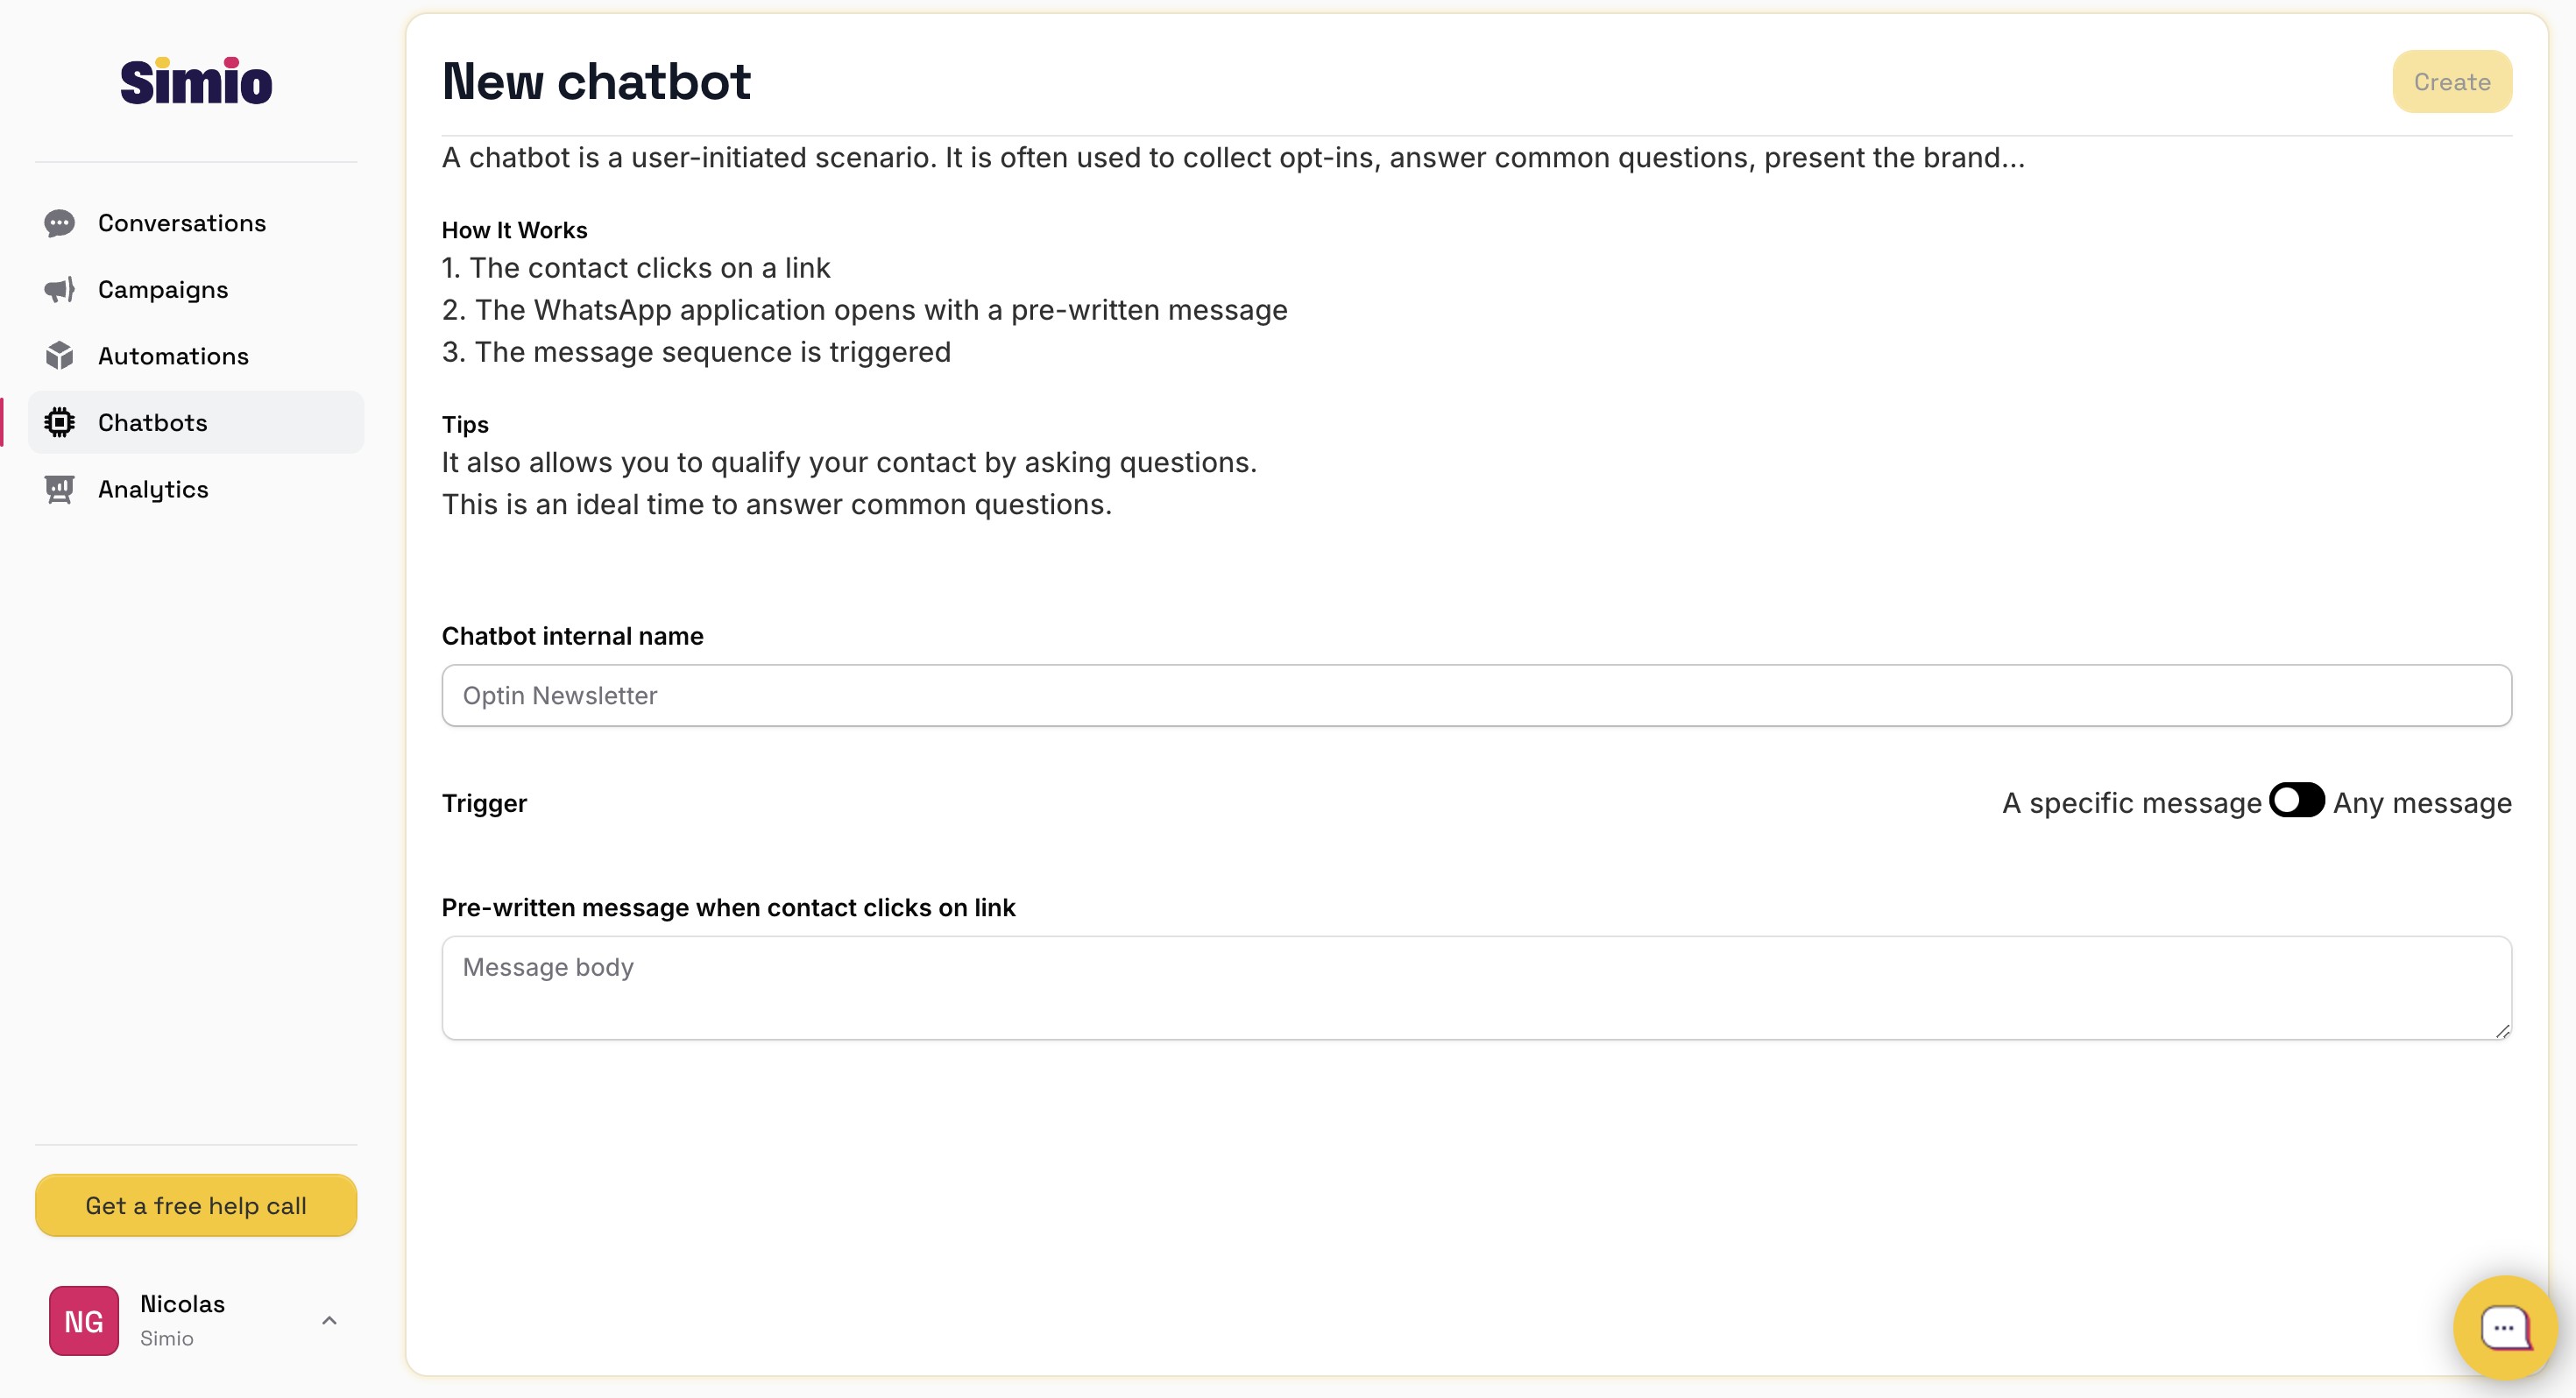Viewport: 2576px width, 1398px height.
Task: Click the Get a free help call button
Action: [x=196, y=1206]
